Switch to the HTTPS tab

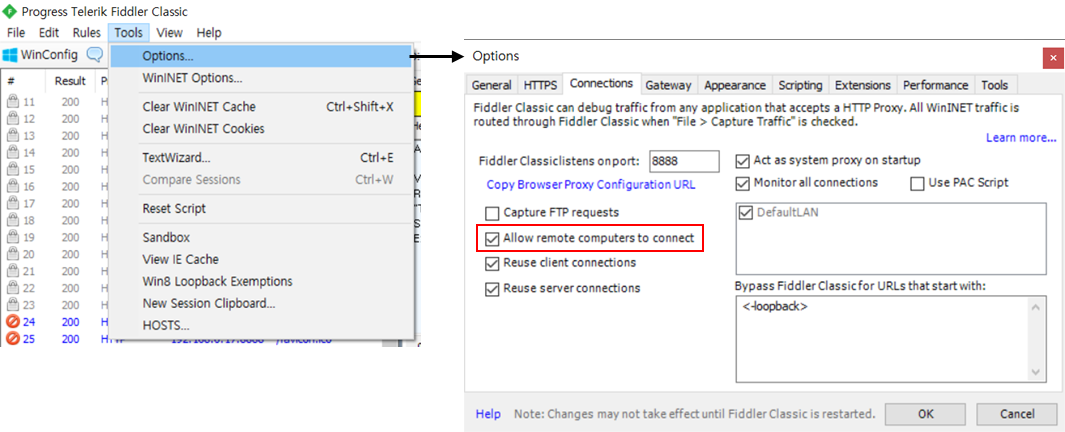coord(541,85)
